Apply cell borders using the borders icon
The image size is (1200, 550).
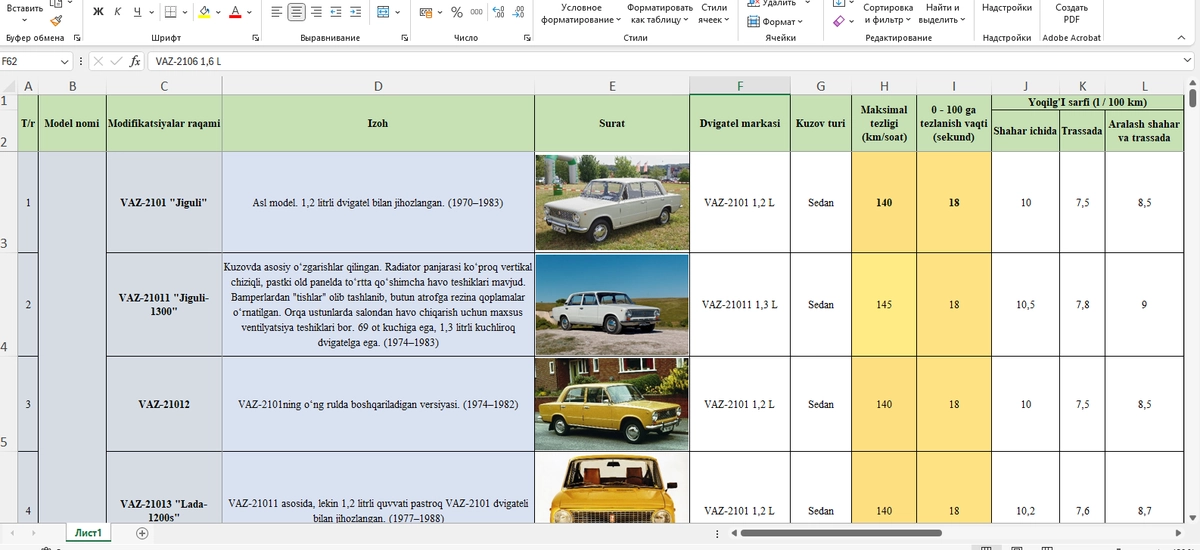pos(171,12)
